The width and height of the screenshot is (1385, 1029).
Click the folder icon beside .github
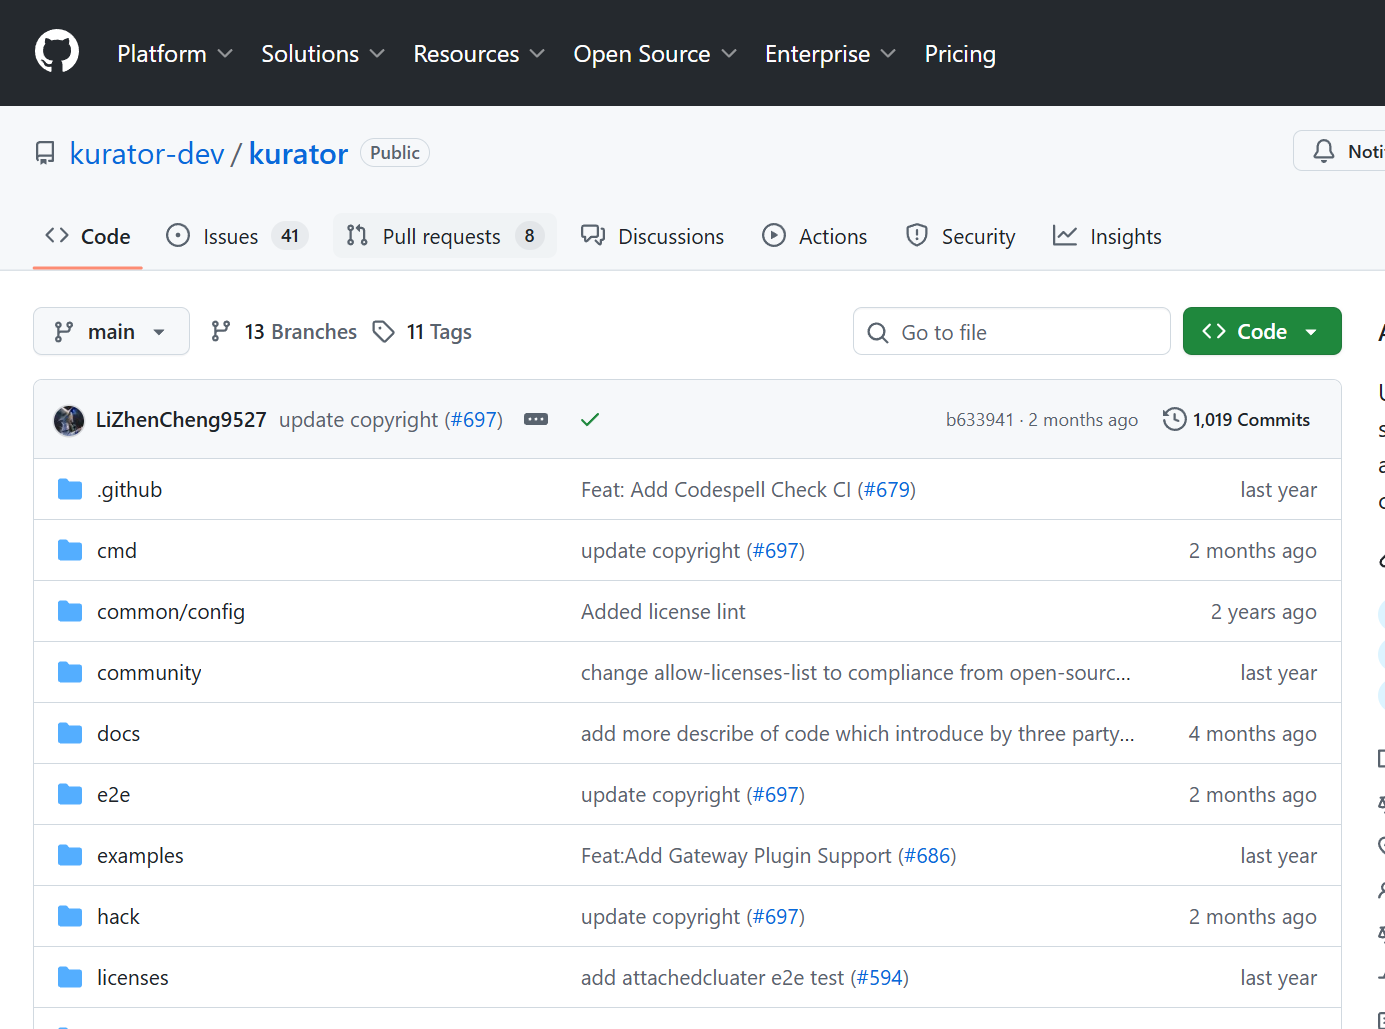tap(70, 489)
